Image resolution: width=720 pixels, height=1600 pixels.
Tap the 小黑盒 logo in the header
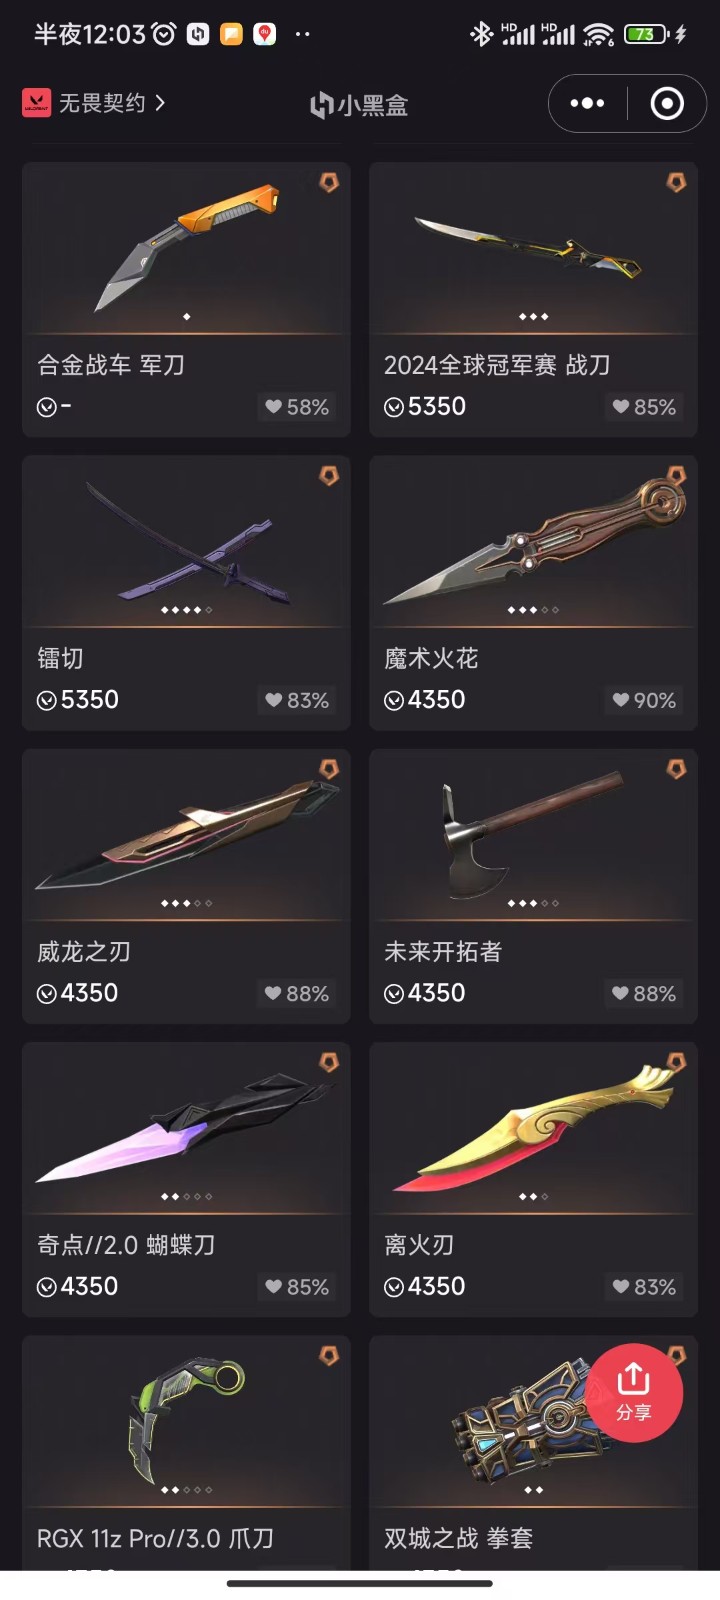pyautogui.click(x=359, y=105)
